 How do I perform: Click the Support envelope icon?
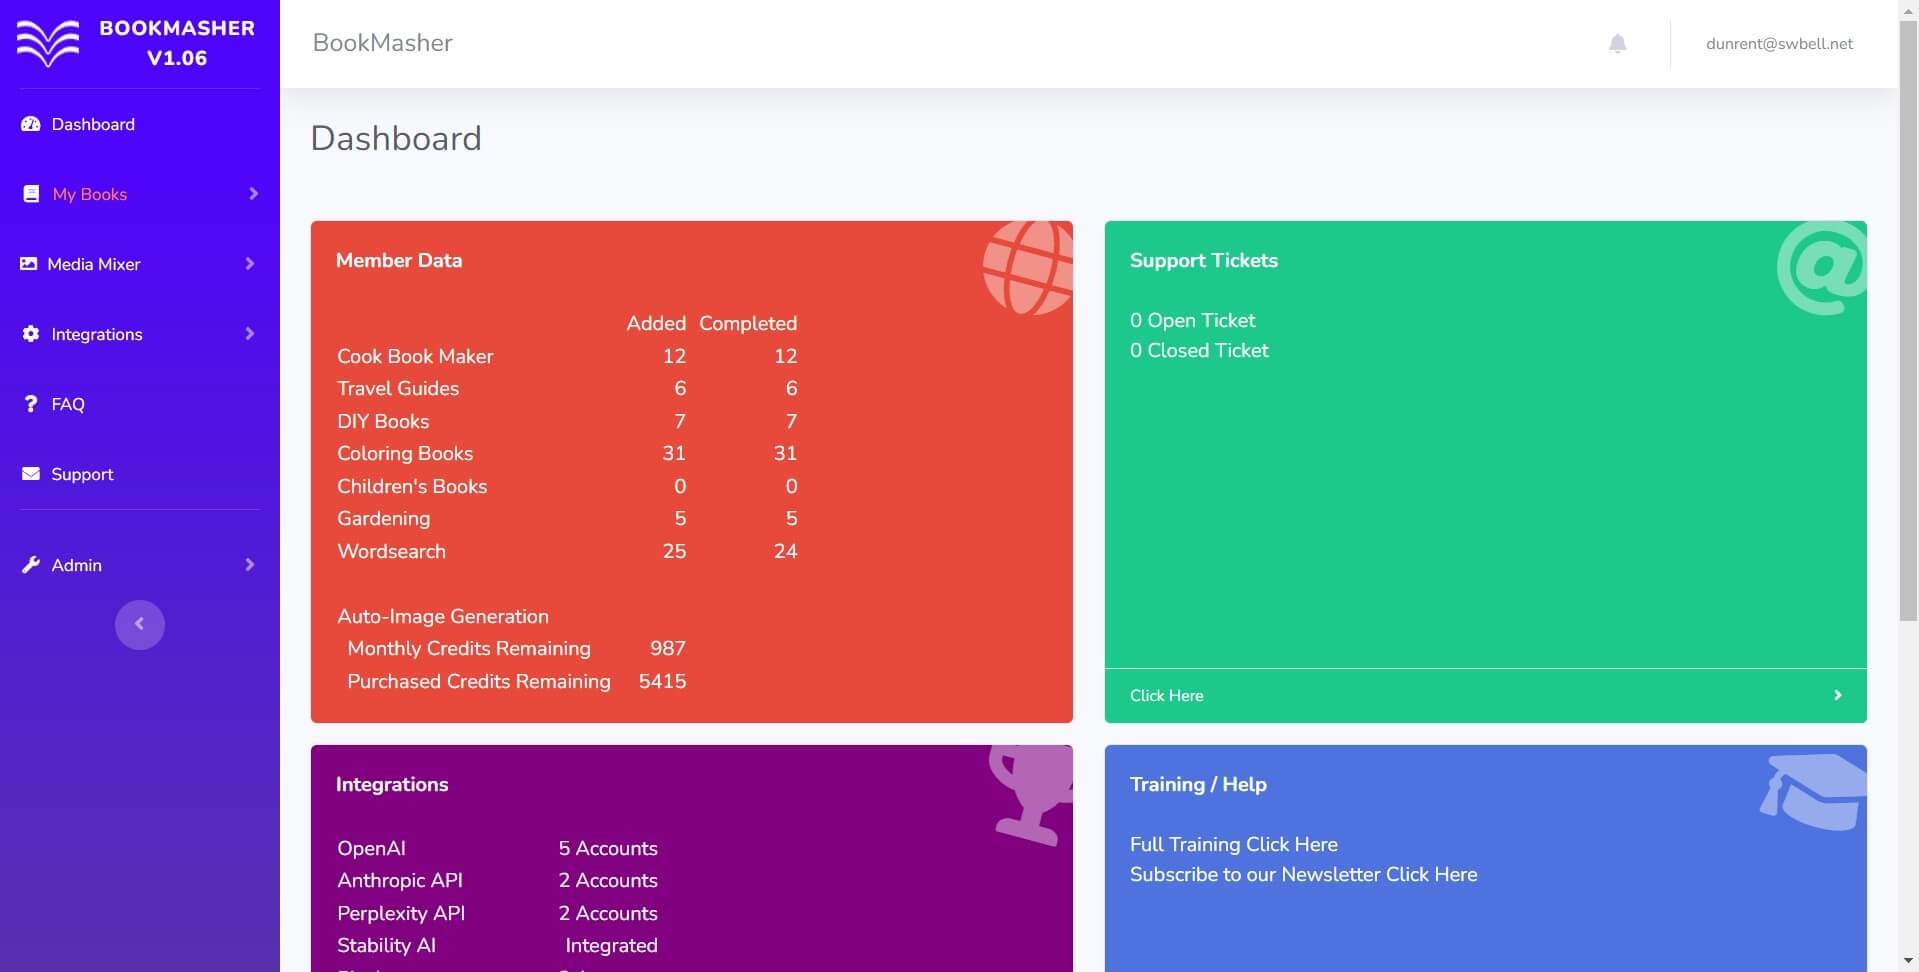31,474
